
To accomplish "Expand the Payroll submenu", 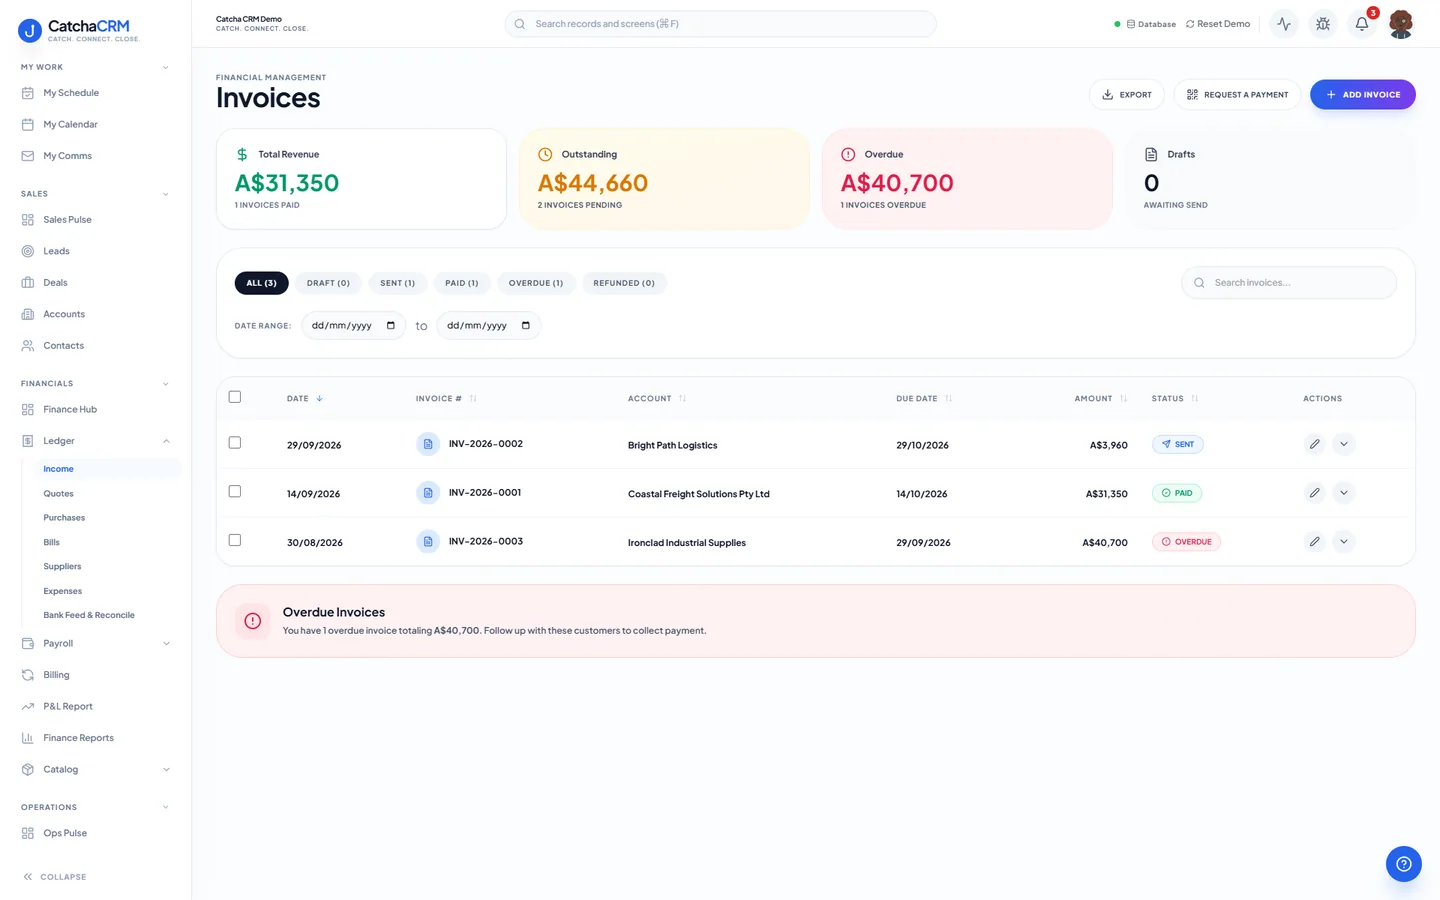I will click(166, 644).
